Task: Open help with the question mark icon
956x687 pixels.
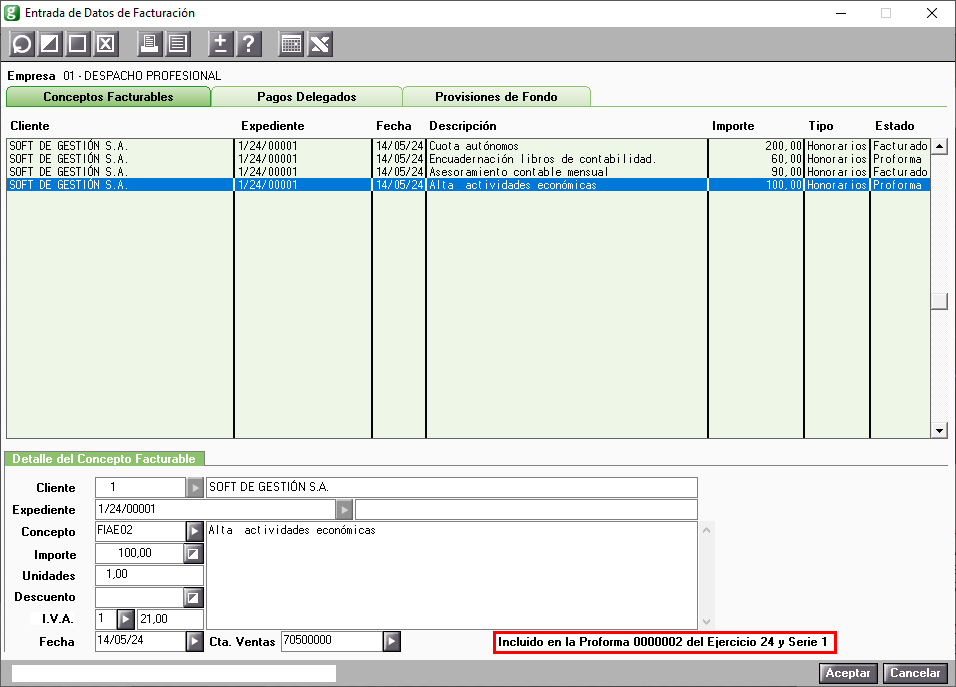Action: point(249,44)
